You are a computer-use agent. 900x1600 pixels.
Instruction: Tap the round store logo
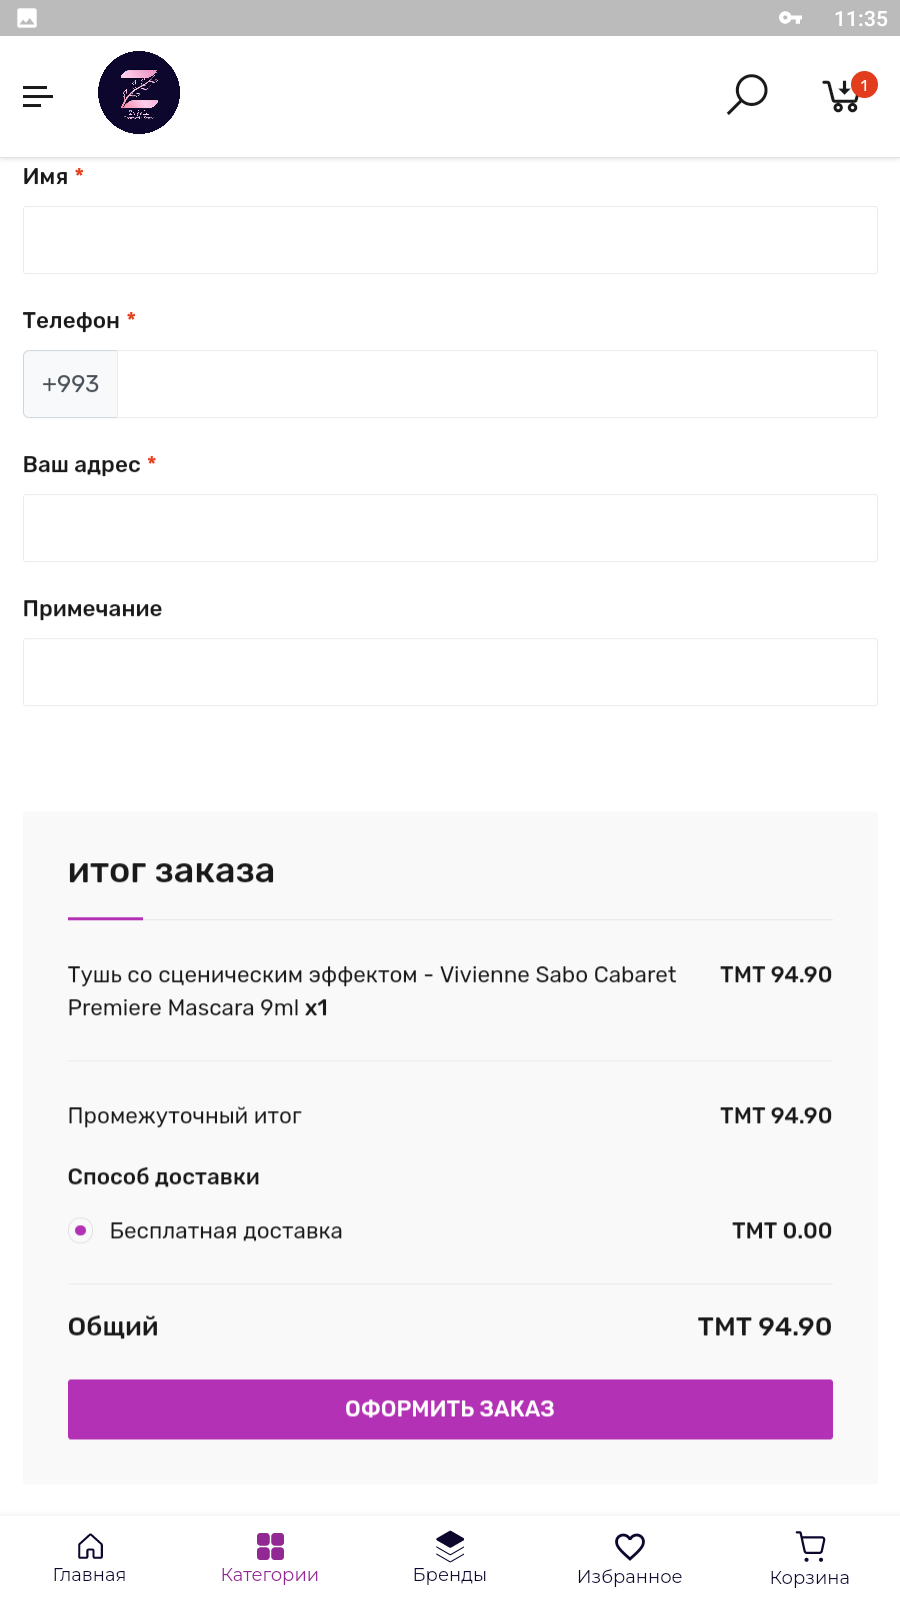pyautogui.click(x=139, y=93)
